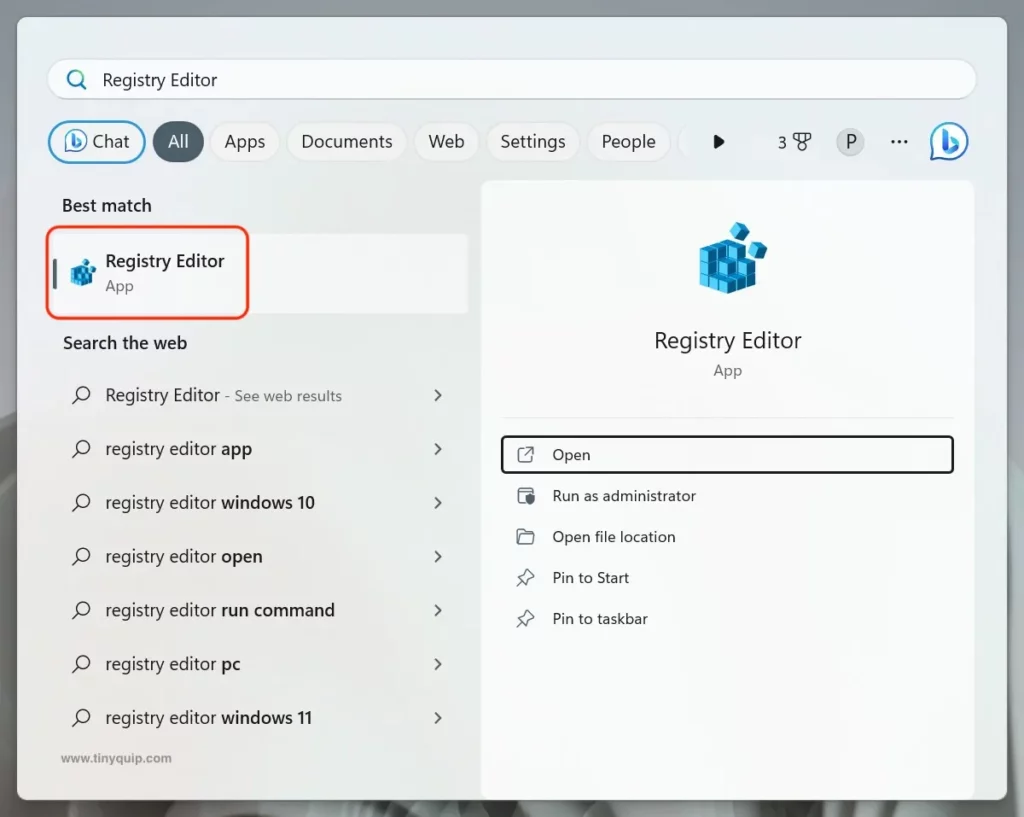Expand the 'registry editor run command' chevron

tap(437, 610)
